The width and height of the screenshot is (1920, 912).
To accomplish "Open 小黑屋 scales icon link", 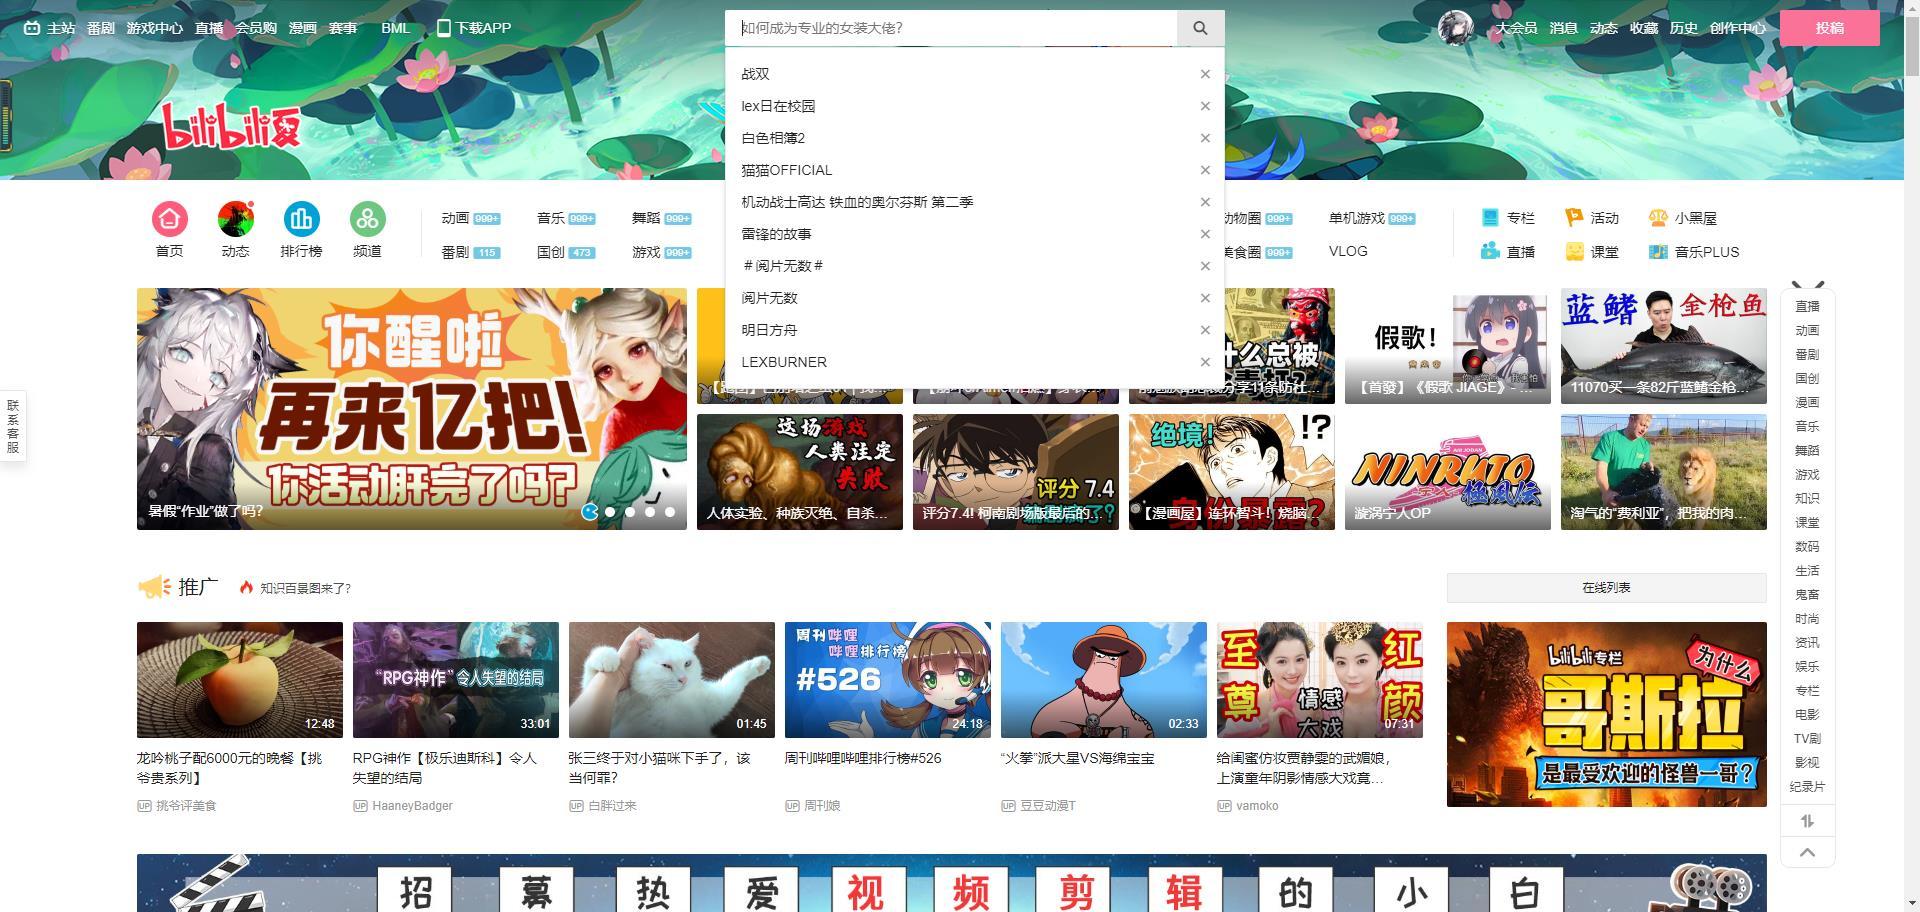I will coord(1683,218).
